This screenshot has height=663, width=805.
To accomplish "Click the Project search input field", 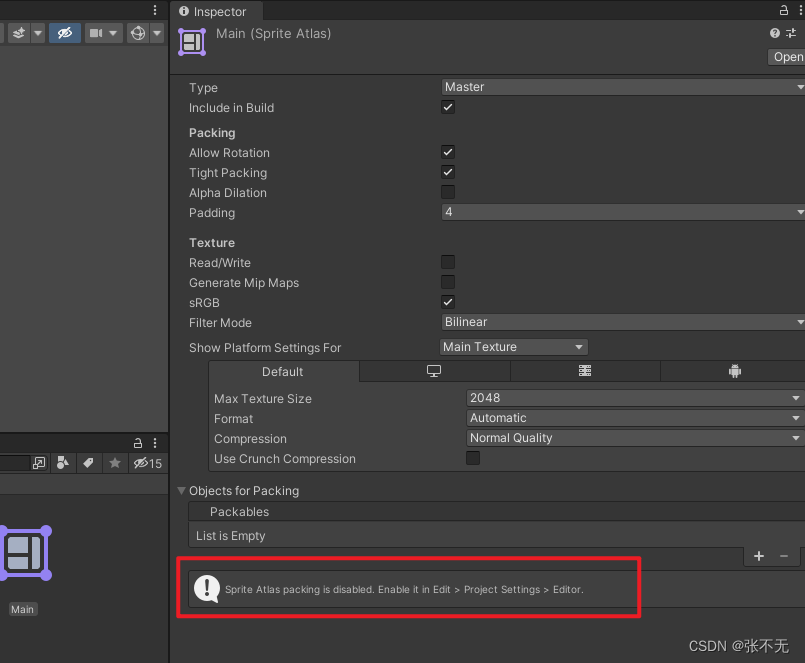I will pyautogui.click(x=15, y=463).
